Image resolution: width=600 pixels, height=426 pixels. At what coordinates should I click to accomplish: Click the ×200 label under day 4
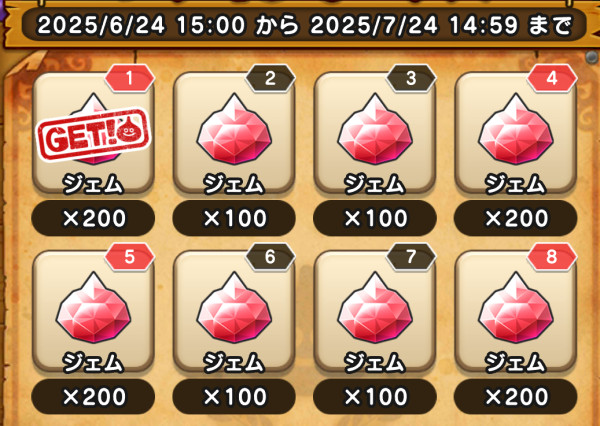pyautogui.click(x=516, y=218)
